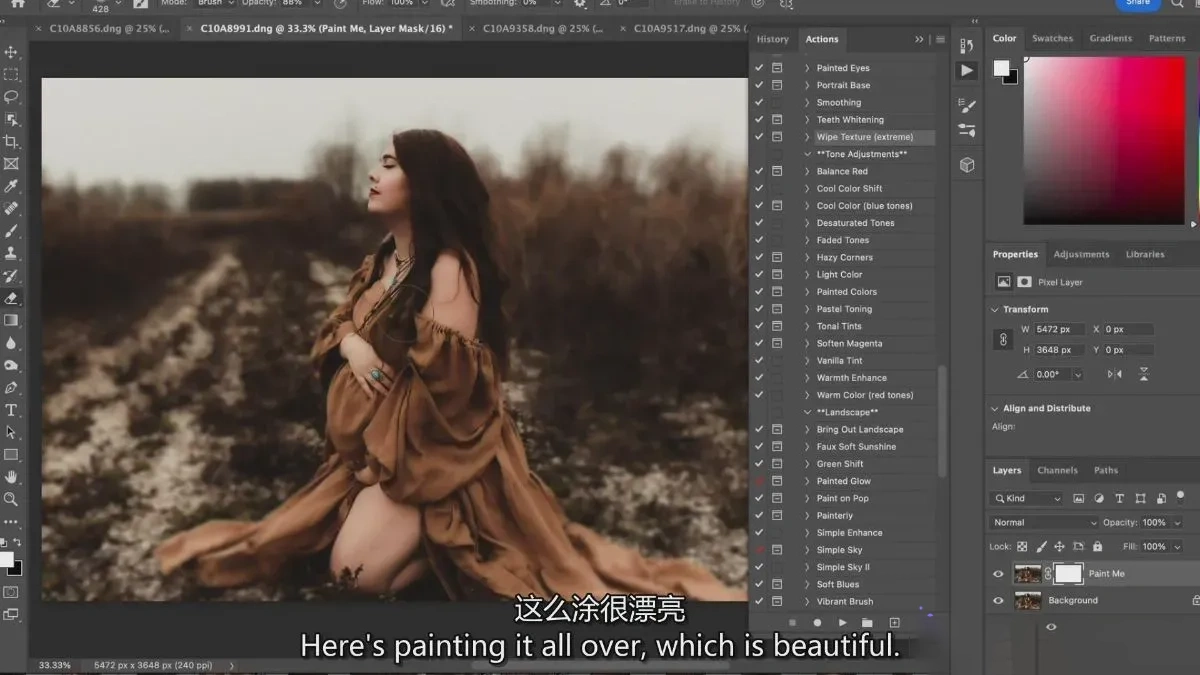Image resolution: width=1200 pixels, height=675 pixels.
Task: Hide the Background layer
Action: tap(998, 601)
